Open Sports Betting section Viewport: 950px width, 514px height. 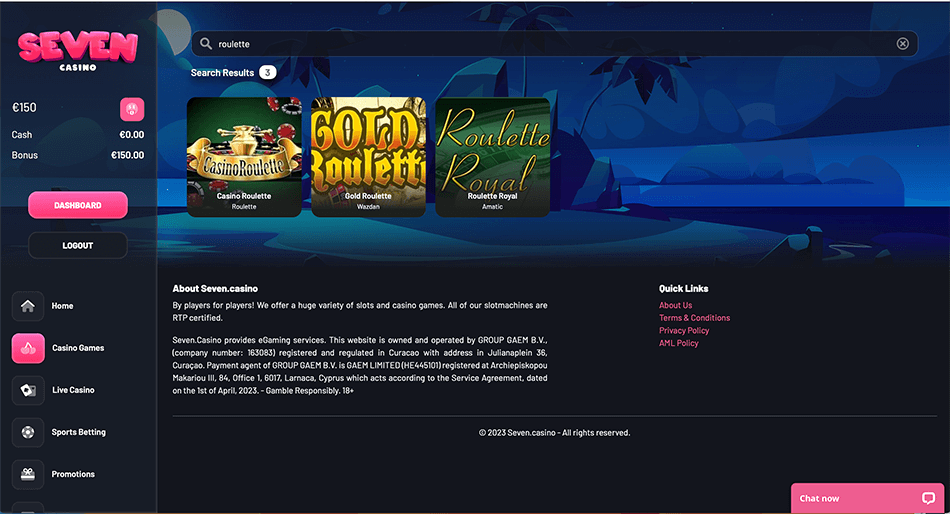(79, 432)
